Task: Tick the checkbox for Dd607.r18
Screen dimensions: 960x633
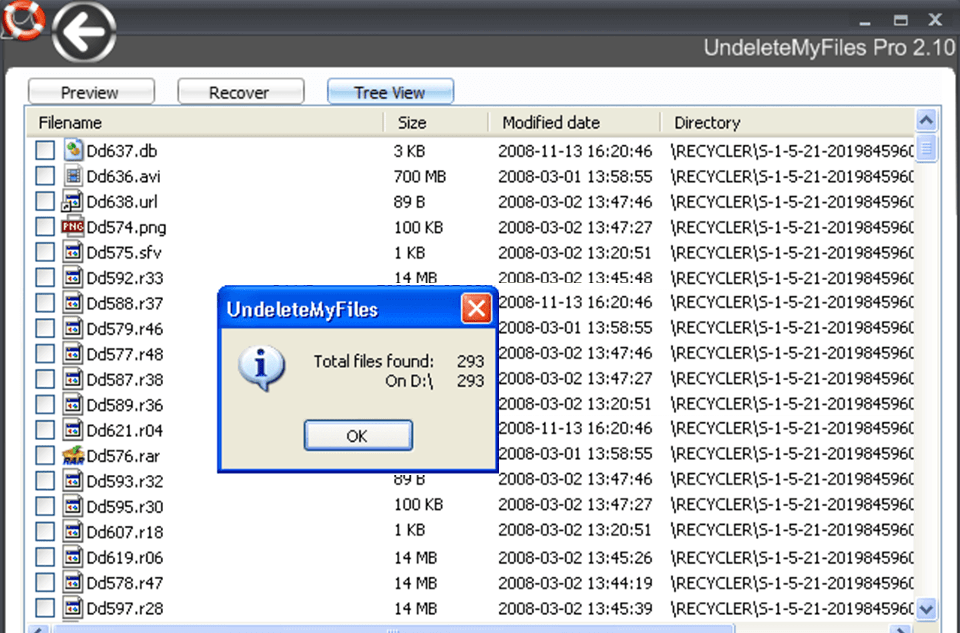Action: (x=43, y=531)
